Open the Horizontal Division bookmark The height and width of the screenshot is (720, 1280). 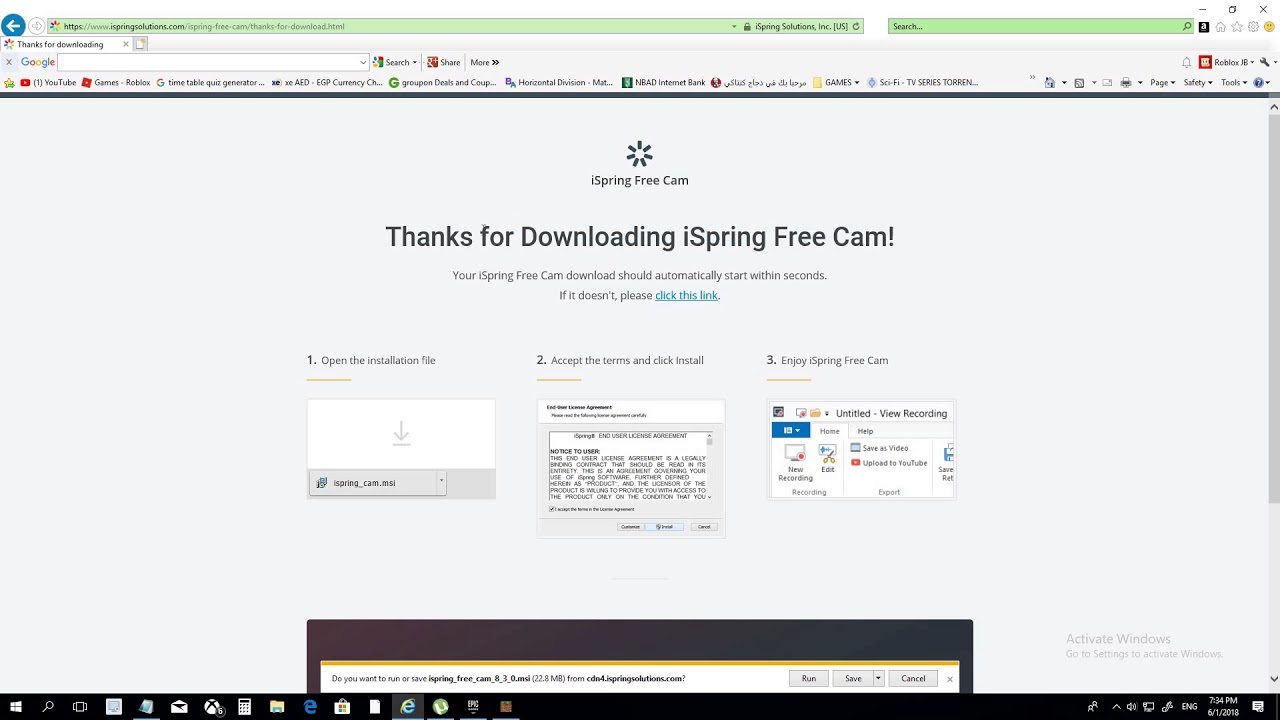(x=559, y=83)
